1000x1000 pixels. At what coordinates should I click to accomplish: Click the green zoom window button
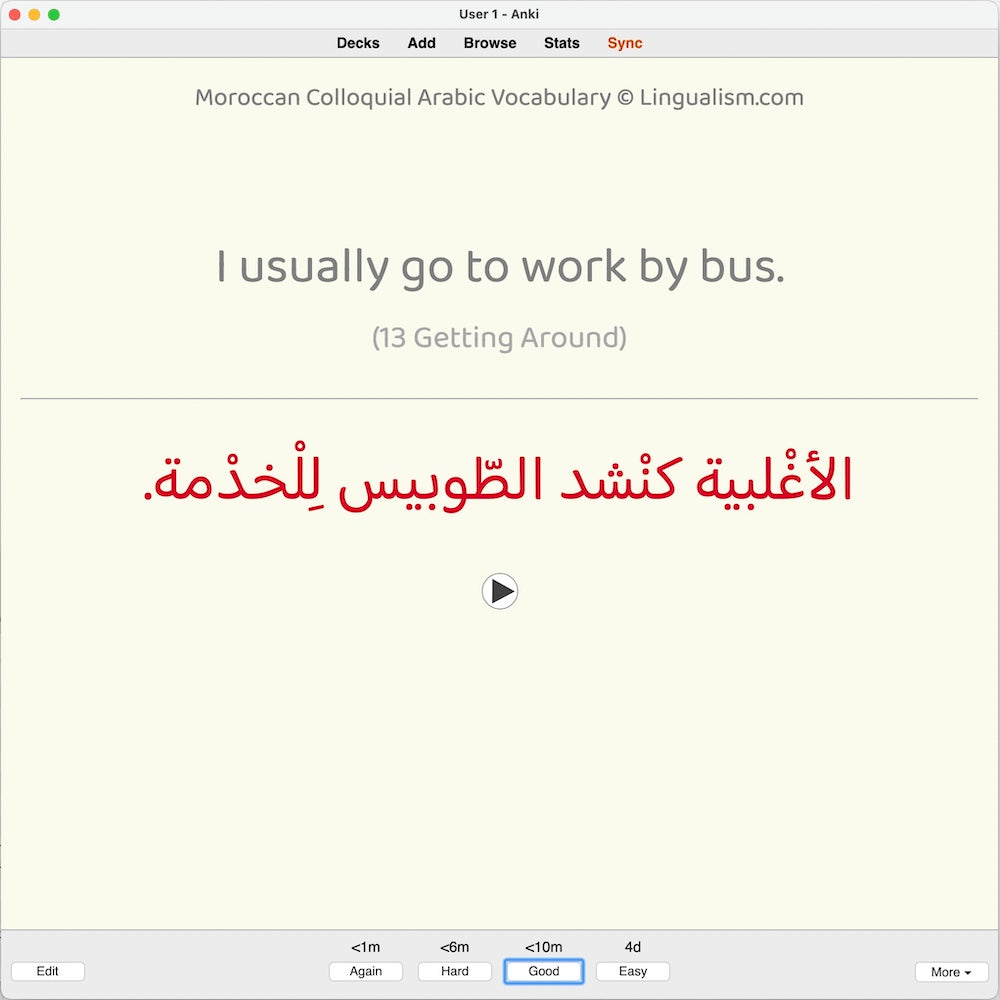pos(53,14)
